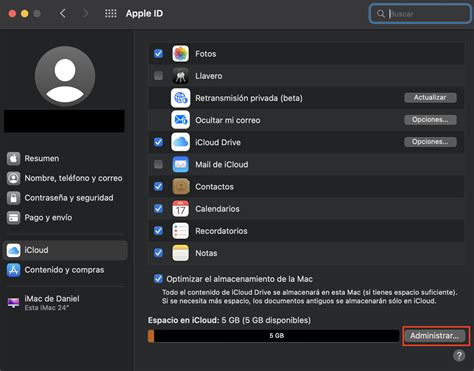This screenshot has height=371, width=474.
Task: Open Contenido y compras section
Action: click(65, 270)
